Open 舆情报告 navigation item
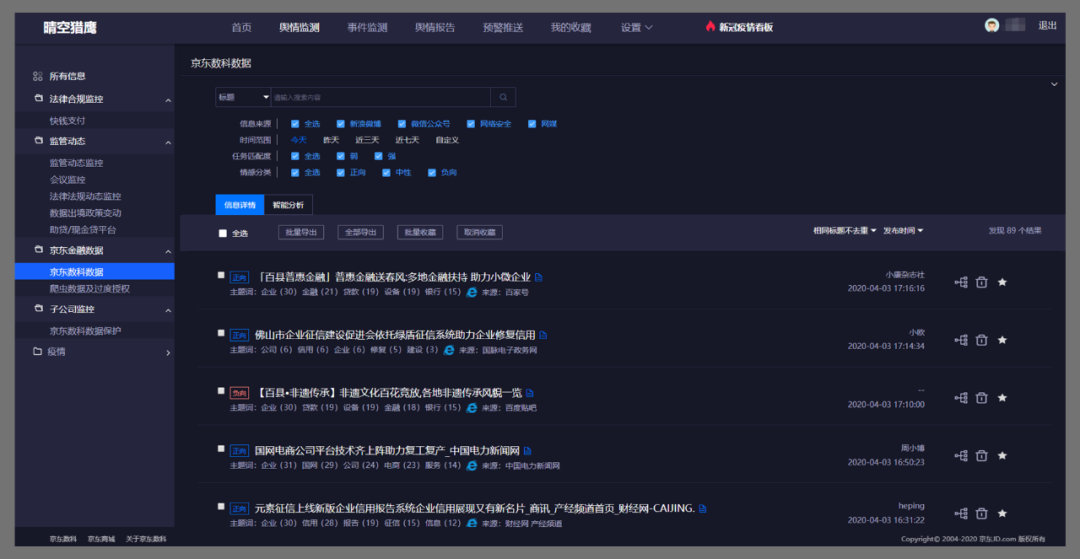The width and height of the screenshot is (1080, 559). pos(435,28)
